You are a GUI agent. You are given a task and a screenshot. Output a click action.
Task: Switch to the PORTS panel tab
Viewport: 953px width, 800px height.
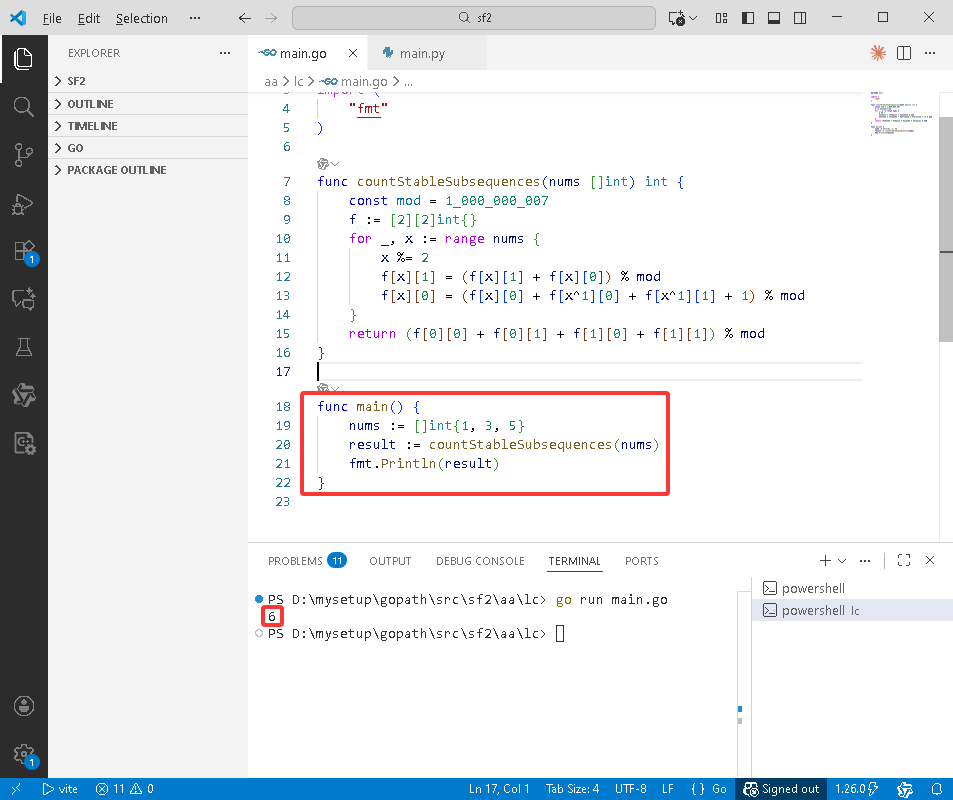click(x=641, y=560)
